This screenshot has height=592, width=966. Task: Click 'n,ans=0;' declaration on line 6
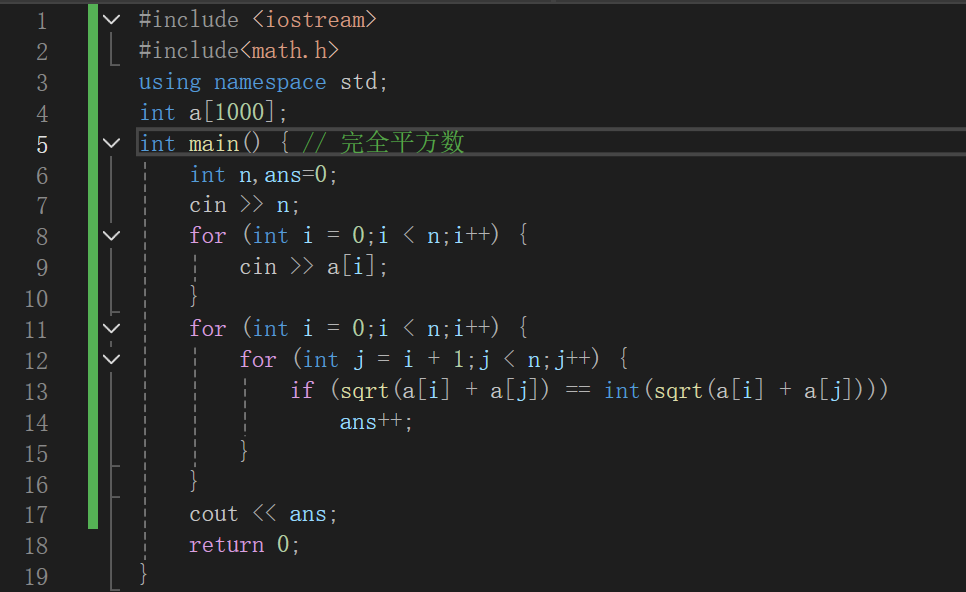[x=288, y=176]
